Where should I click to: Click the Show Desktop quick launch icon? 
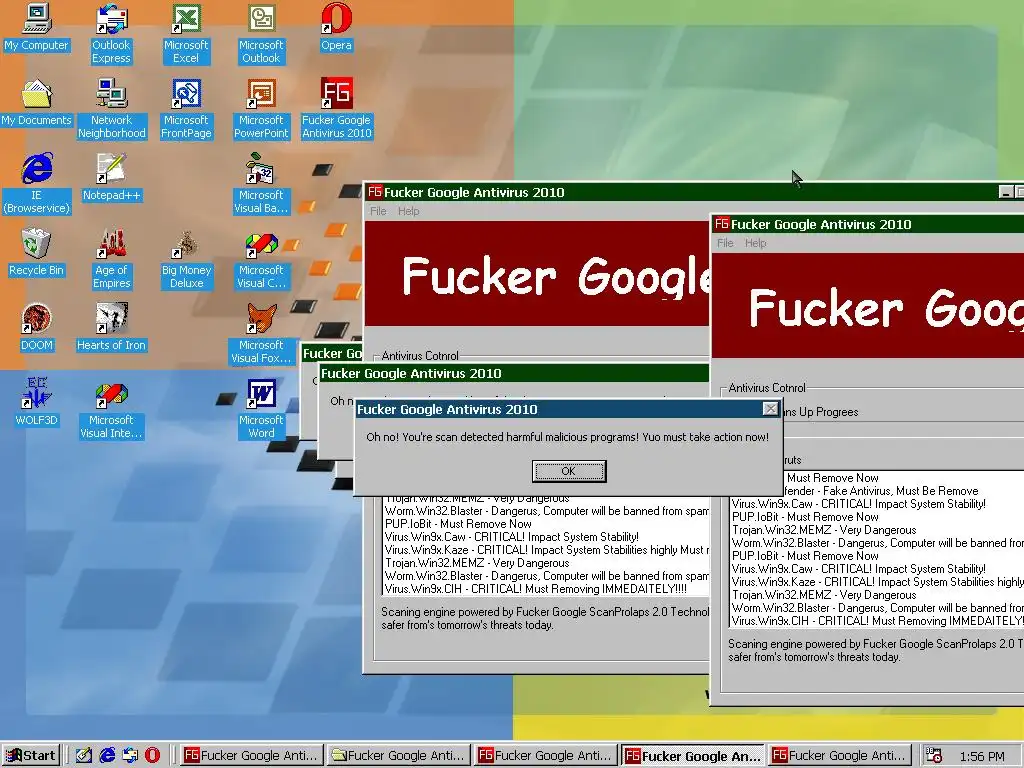(x=84, y=756)
